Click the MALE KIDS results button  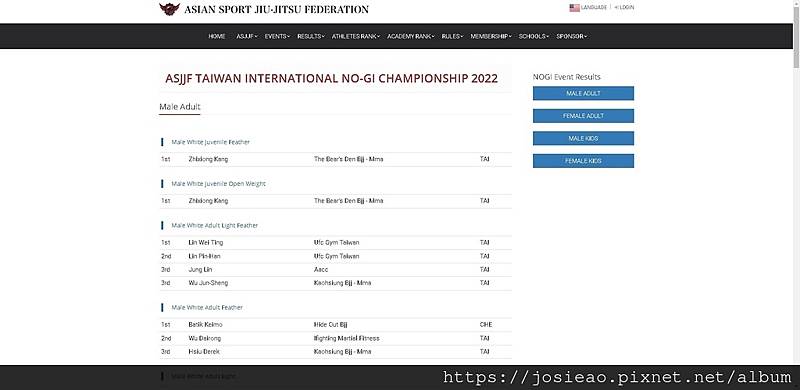[x=583, y=138]
